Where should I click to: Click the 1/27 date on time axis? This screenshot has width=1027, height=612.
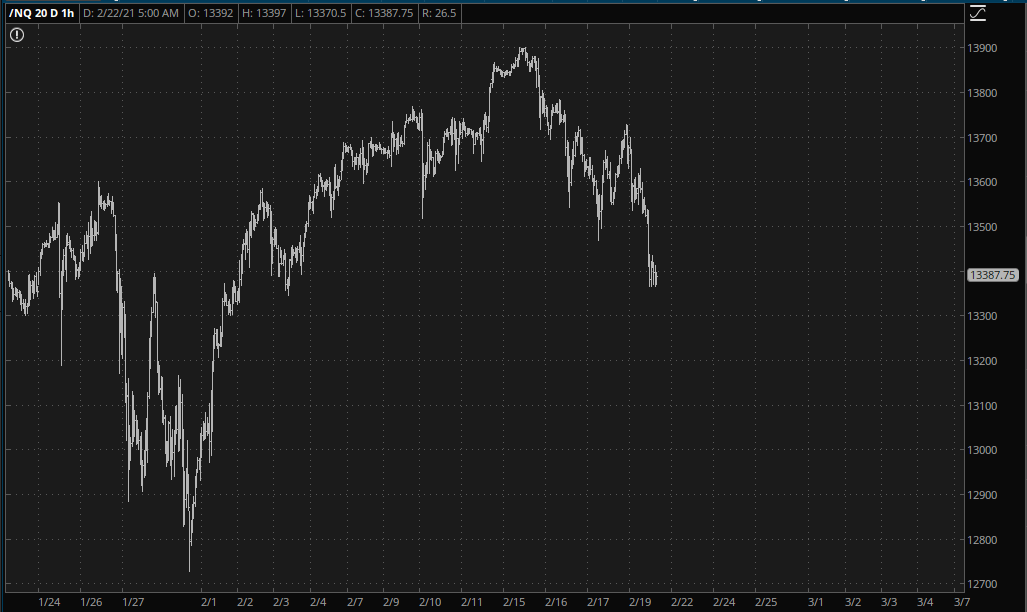[x=132, y=602]
